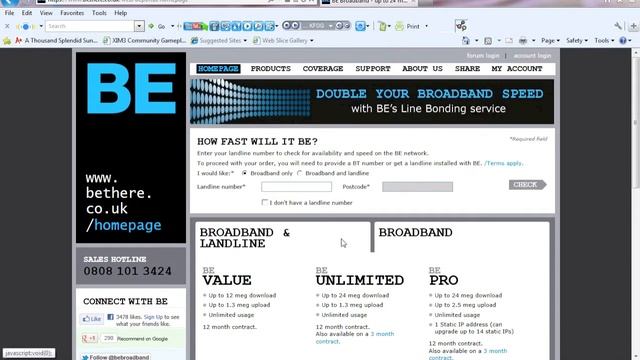
Task: Open the SUPPORT nav item
Action: (373, 69)
